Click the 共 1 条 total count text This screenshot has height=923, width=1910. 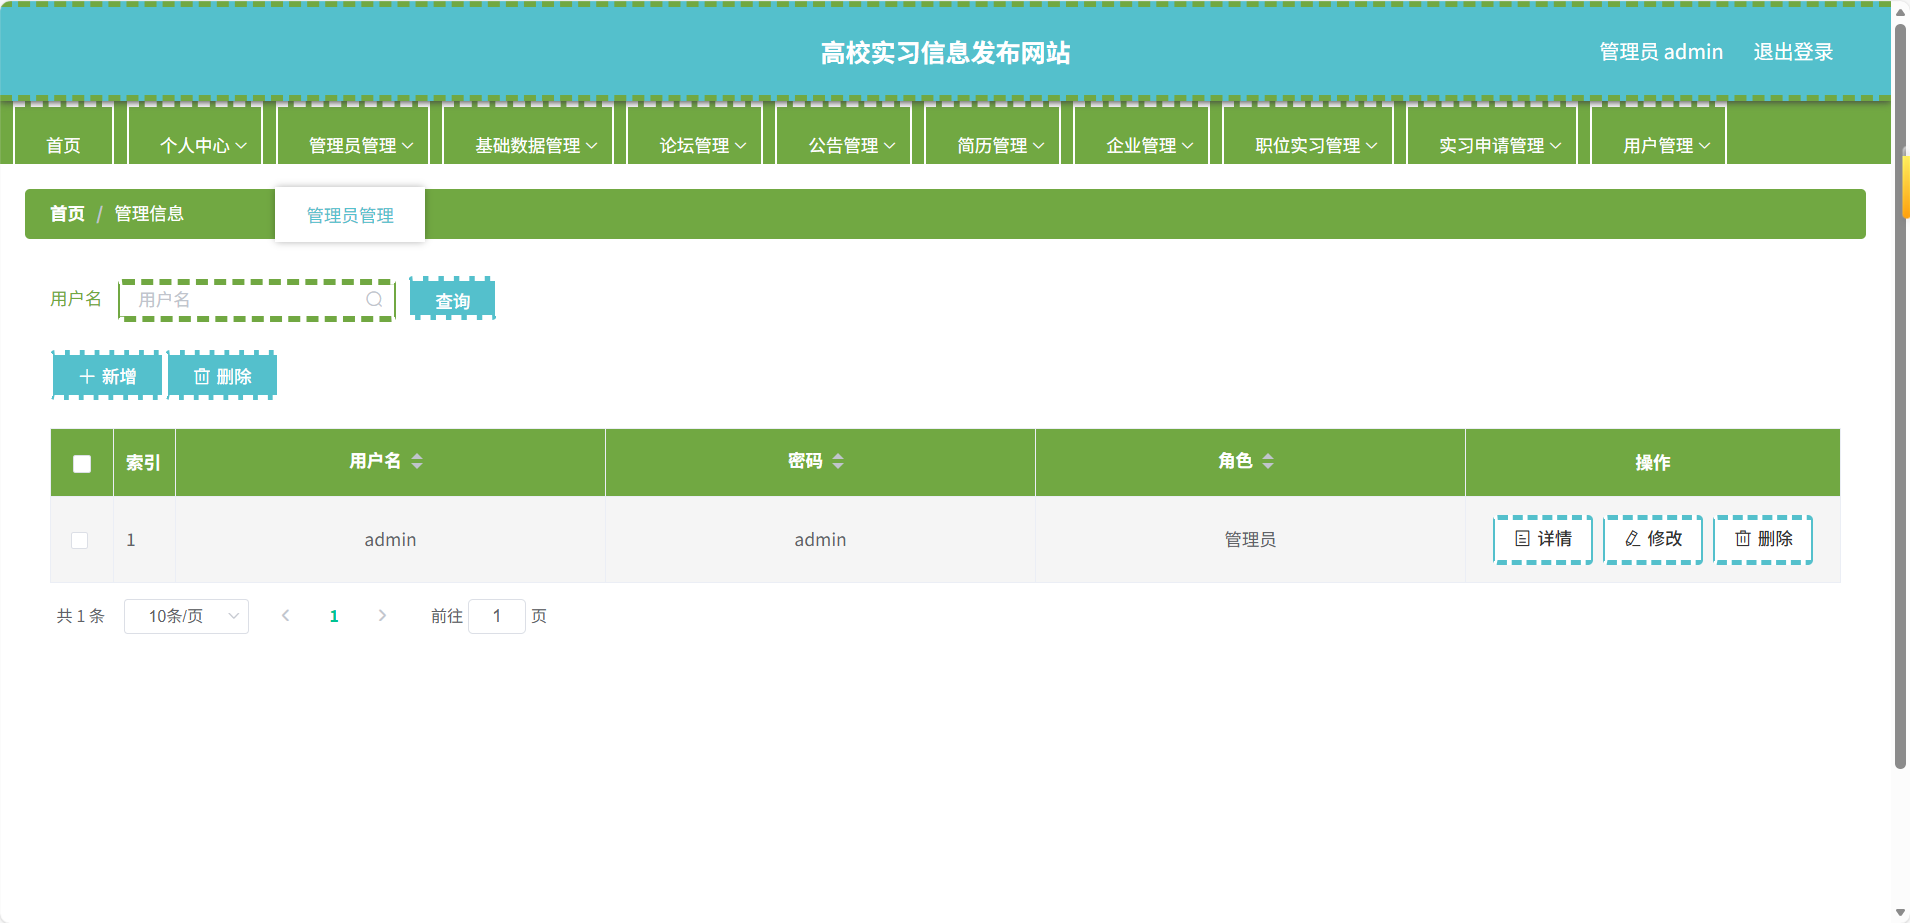coord(80,616)
